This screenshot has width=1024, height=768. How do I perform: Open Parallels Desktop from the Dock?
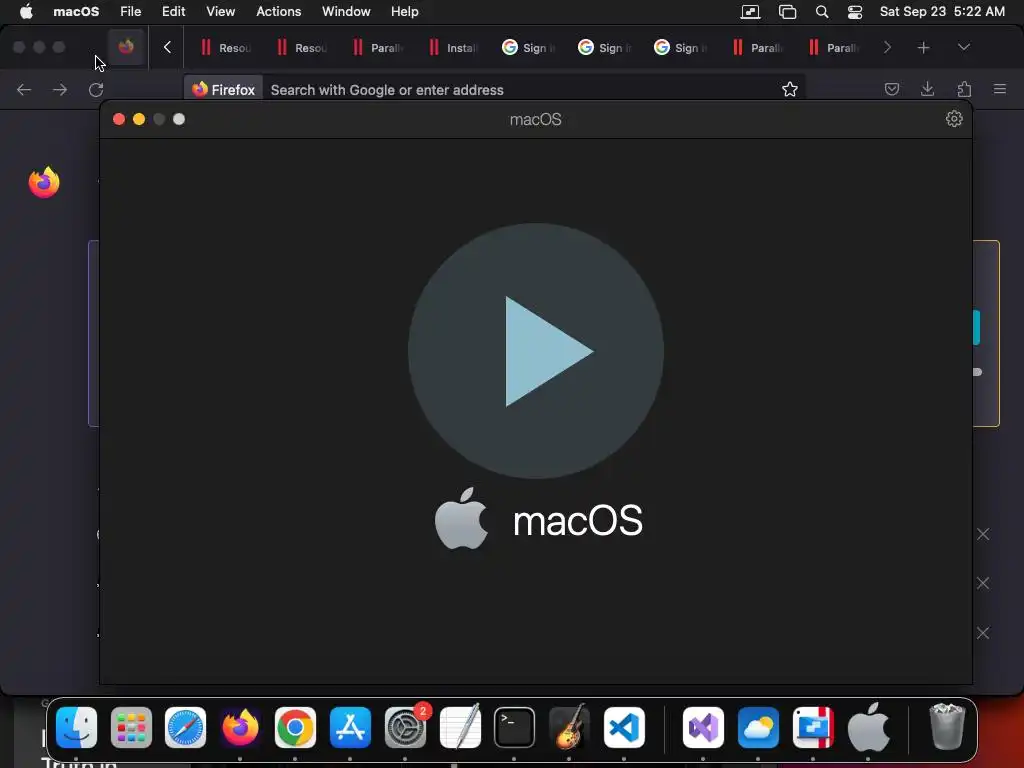click(813, 727)
